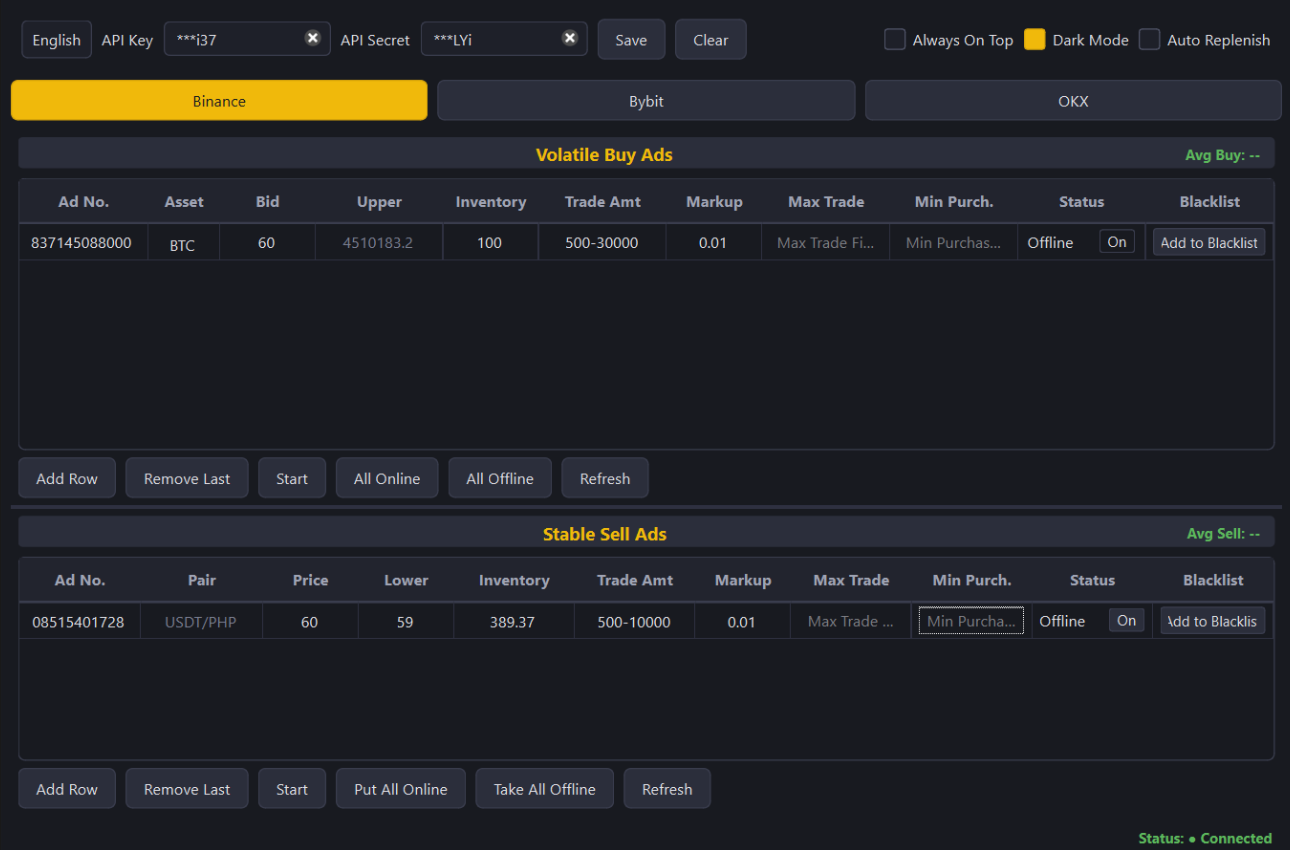This screenshot has width=1290, height=850.
Task: Take all Stable Sell Ads offline
Action: tap(544, 788)
